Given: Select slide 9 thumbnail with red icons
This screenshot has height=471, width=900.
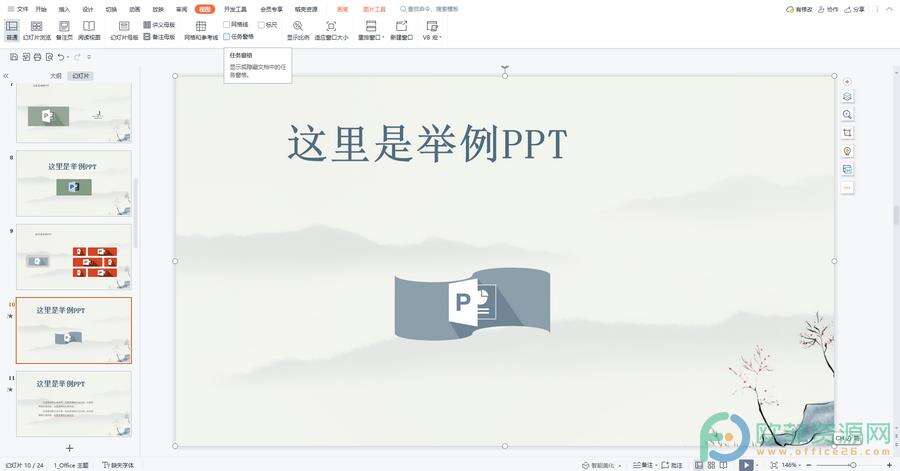Looking at the screenshot, I should coord(74,257).
